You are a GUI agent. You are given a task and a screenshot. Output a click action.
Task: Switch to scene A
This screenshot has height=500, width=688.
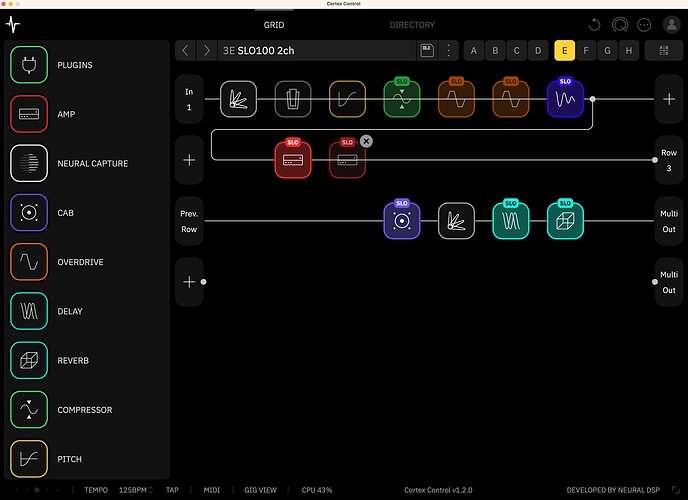pyautogui.click(x=473, y=50)
